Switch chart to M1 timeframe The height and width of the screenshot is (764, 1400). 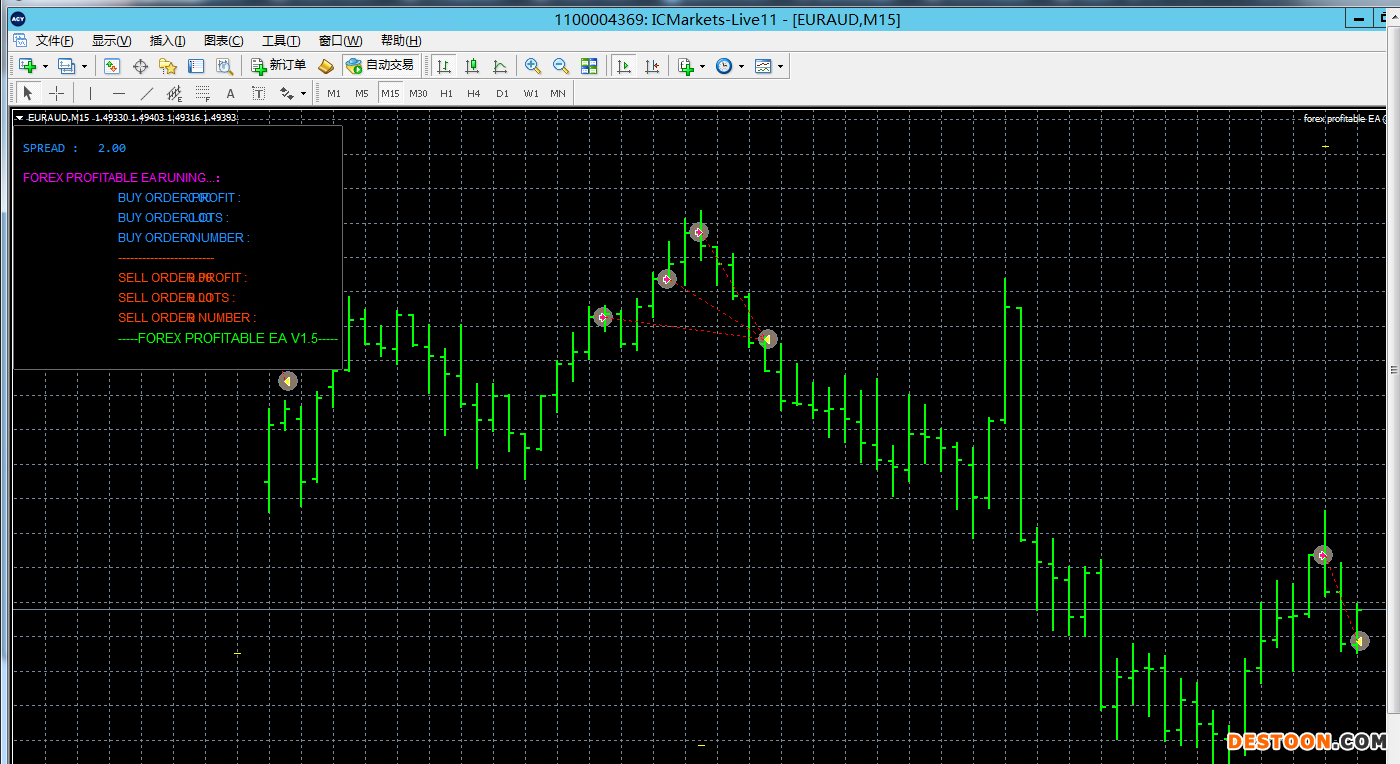coord(334,93)
